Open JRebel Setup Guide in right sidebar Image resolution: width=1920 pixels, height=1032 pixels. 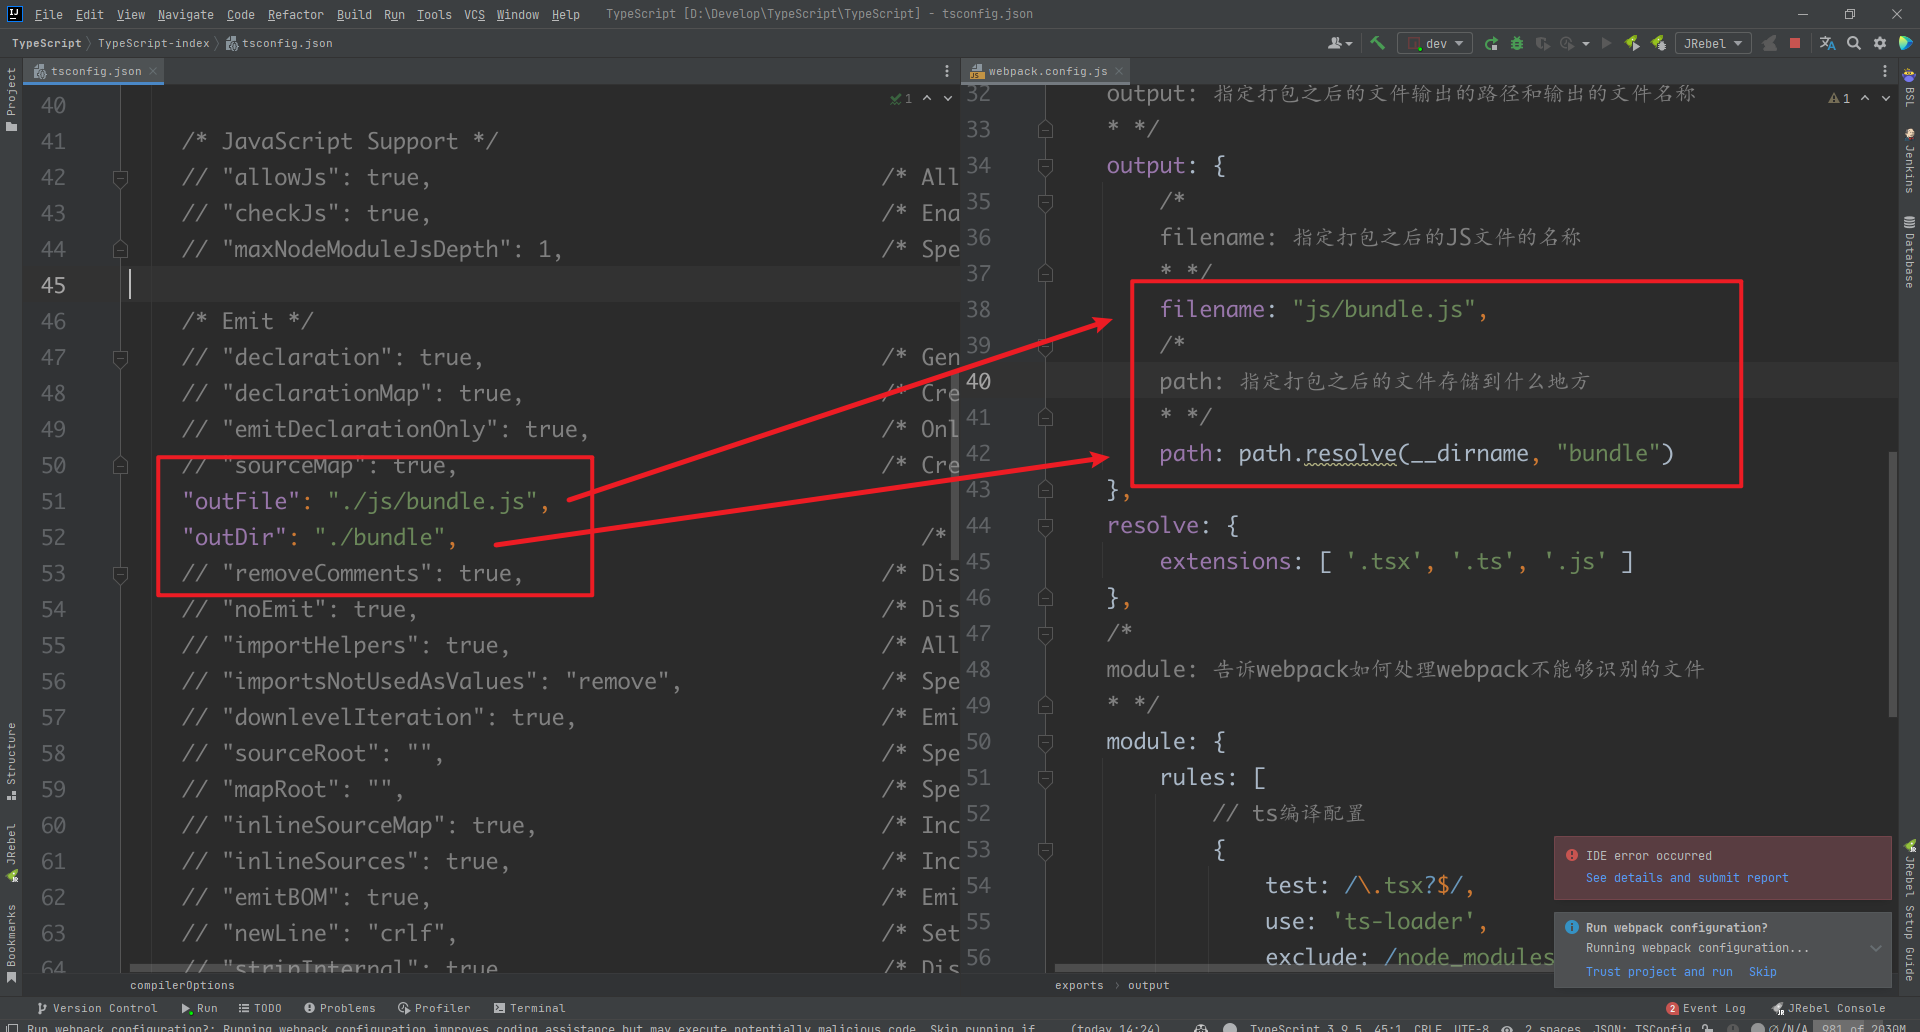(x=1909, y=910)
